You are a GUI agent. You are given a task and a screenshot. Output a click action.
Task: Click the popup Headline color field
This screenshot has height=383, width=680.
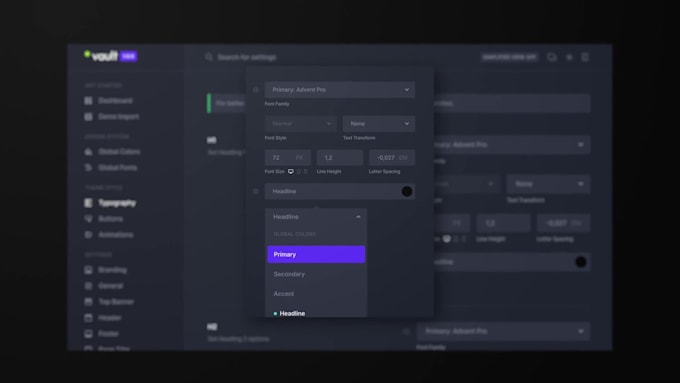pyautogui.click(x=340, y=191)
